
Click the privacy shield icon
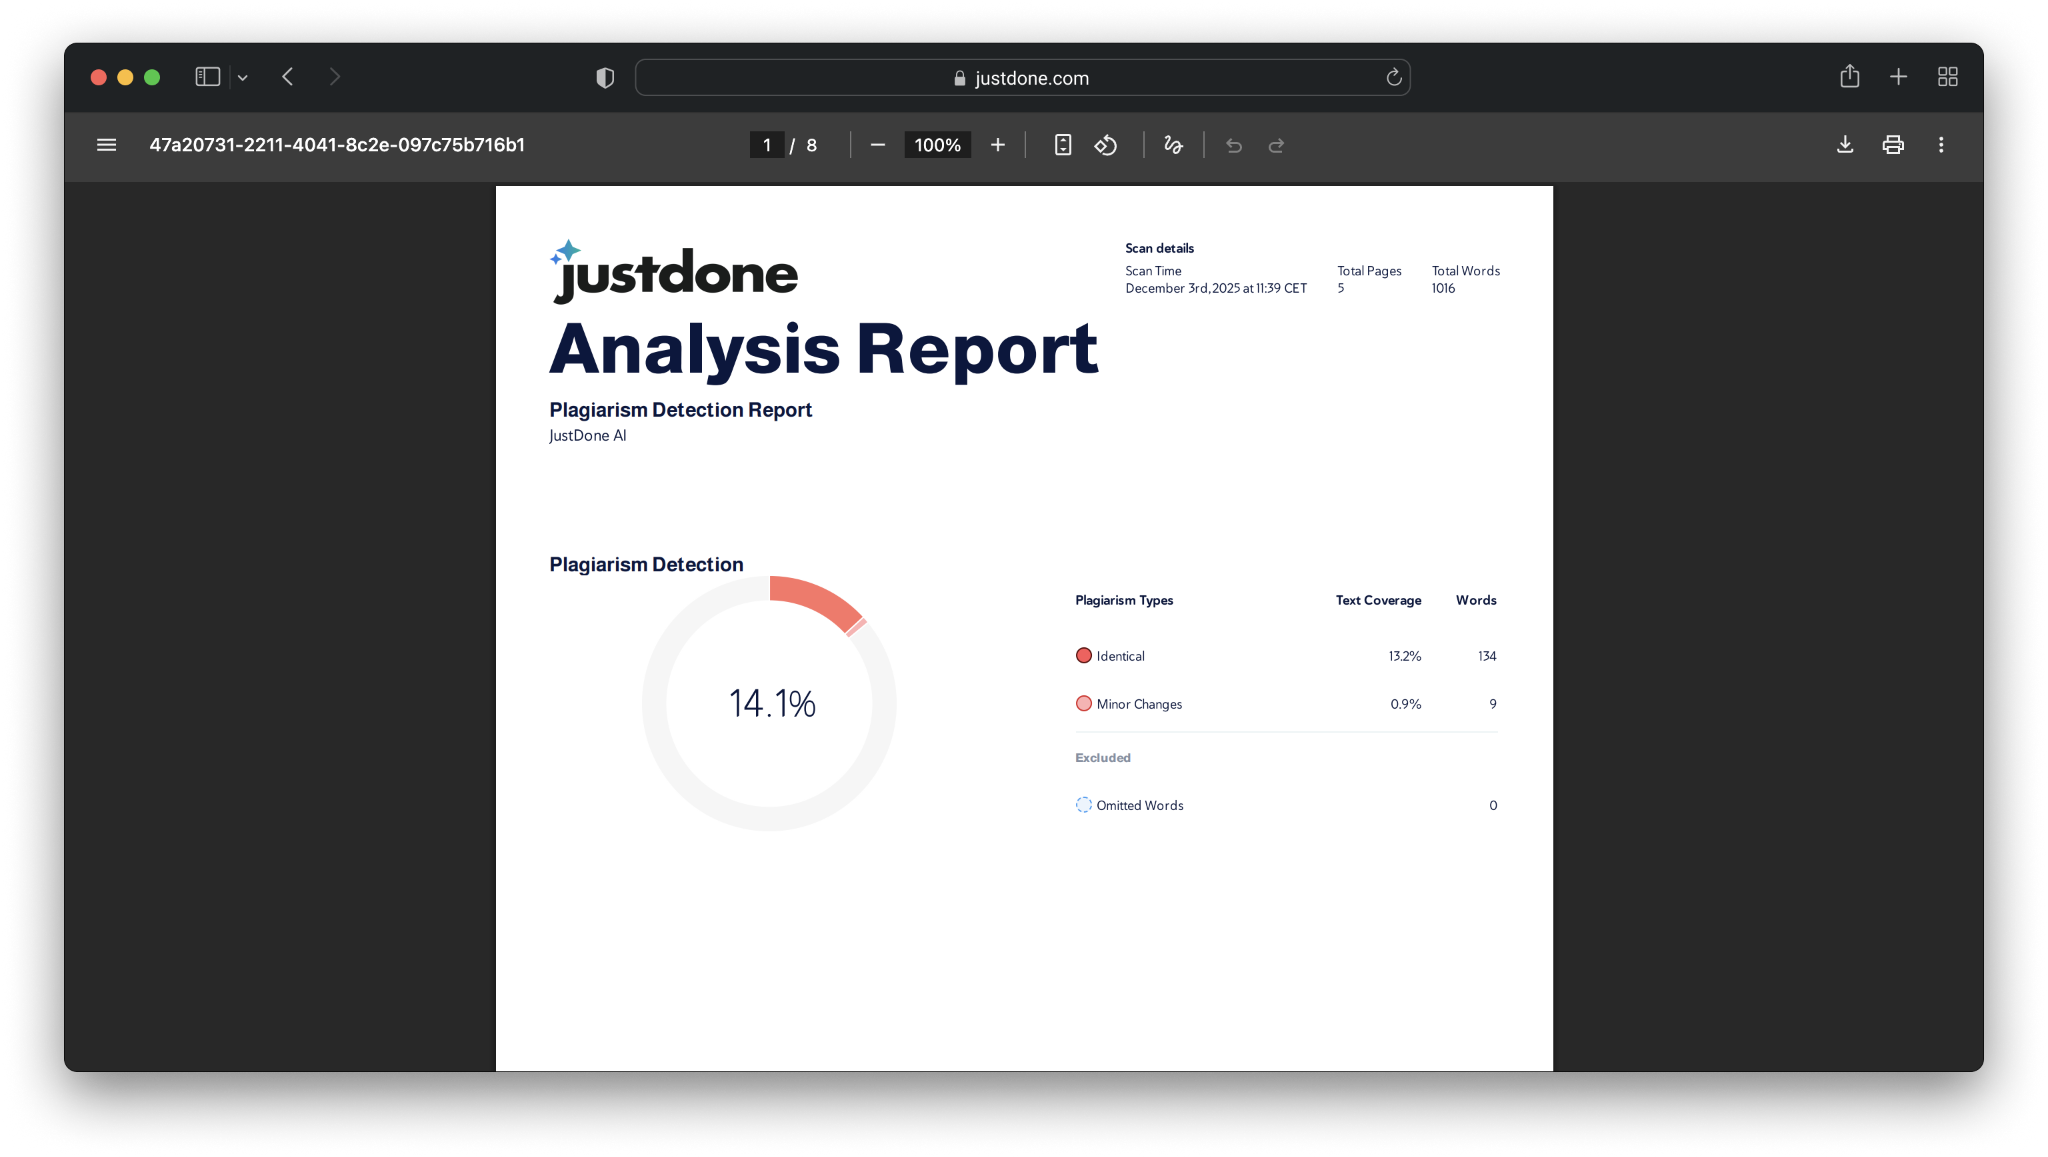pyautogui.click(x=605, y=77)
